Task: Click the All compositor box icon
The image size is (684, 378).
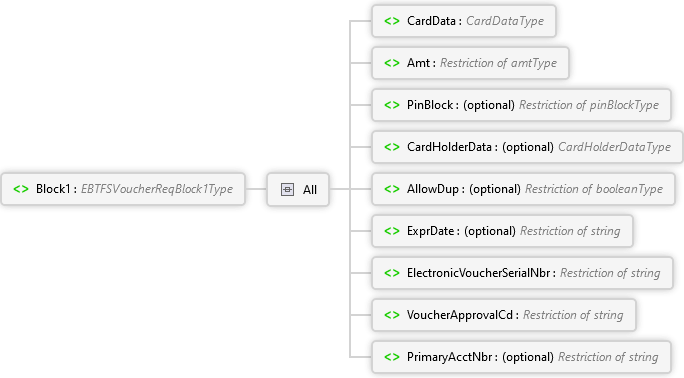Action: [287, 190]
